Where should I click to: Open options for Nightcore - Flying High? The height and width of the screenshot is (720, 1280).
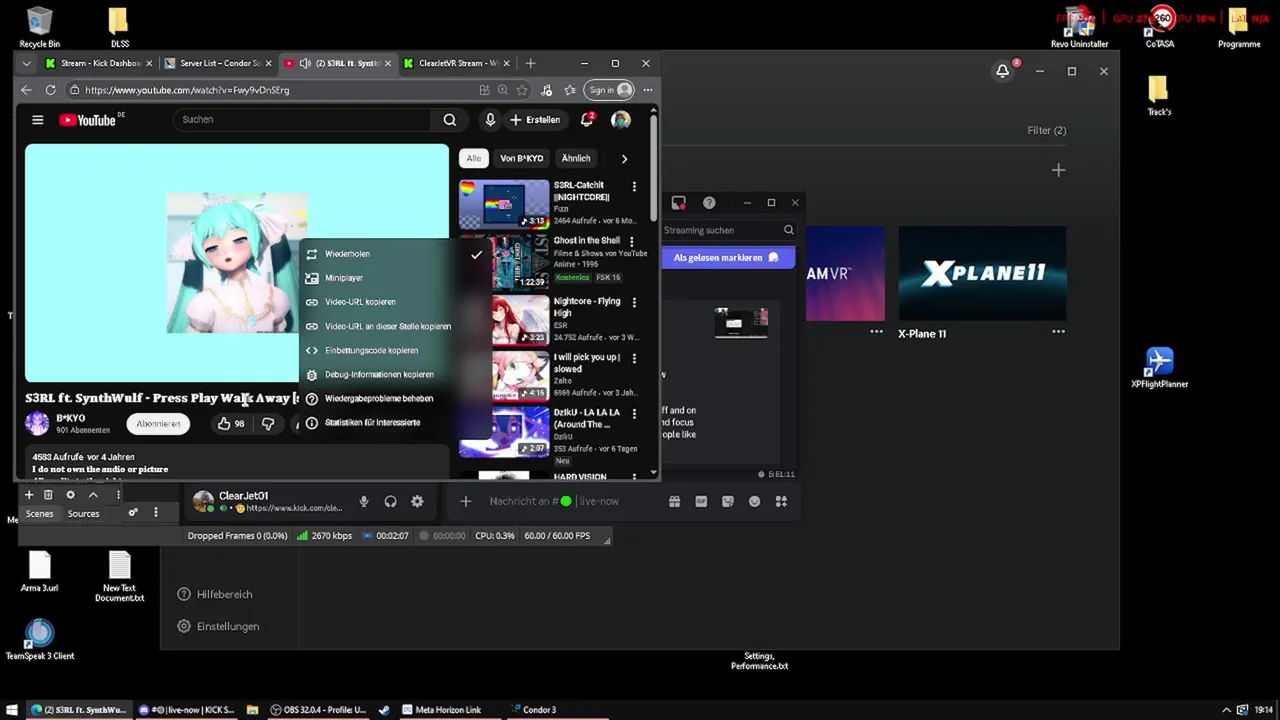pos(634,302)
